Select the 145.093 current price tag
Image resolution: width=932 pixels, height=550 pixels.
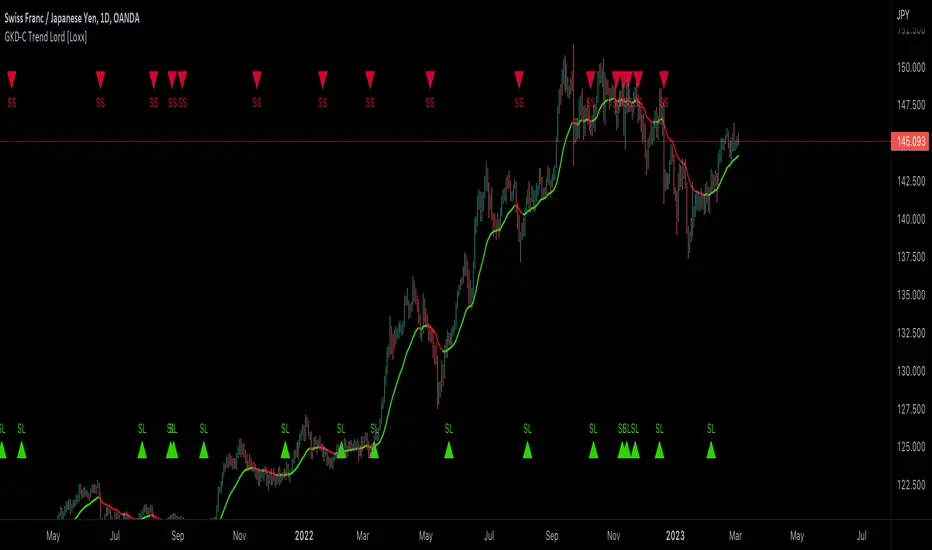(911, 142)
